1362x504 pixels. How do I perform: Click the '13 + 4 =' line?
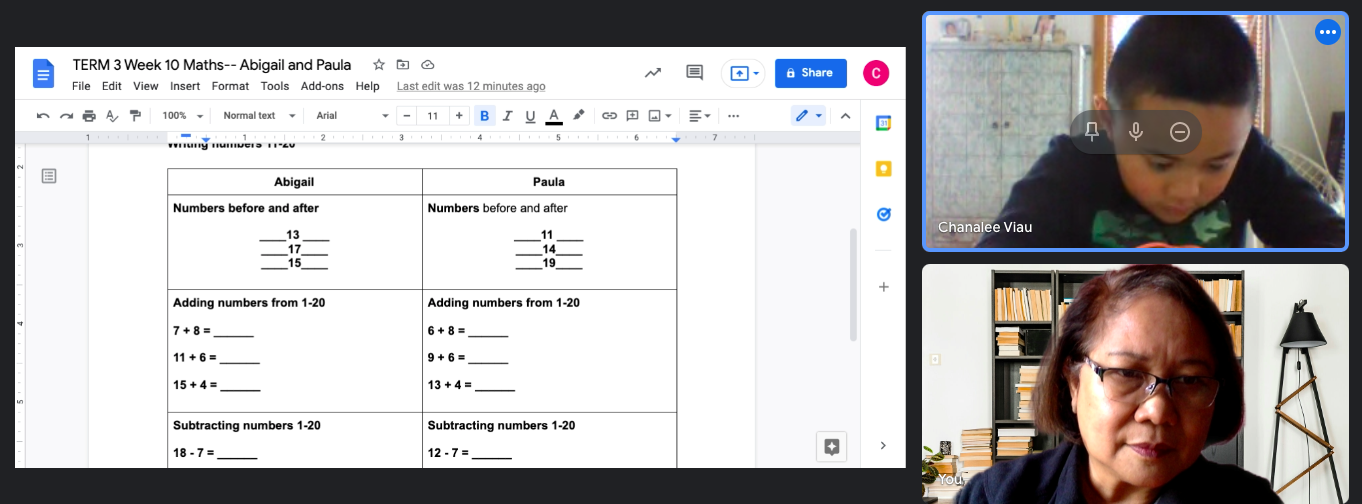click(471, 385)
